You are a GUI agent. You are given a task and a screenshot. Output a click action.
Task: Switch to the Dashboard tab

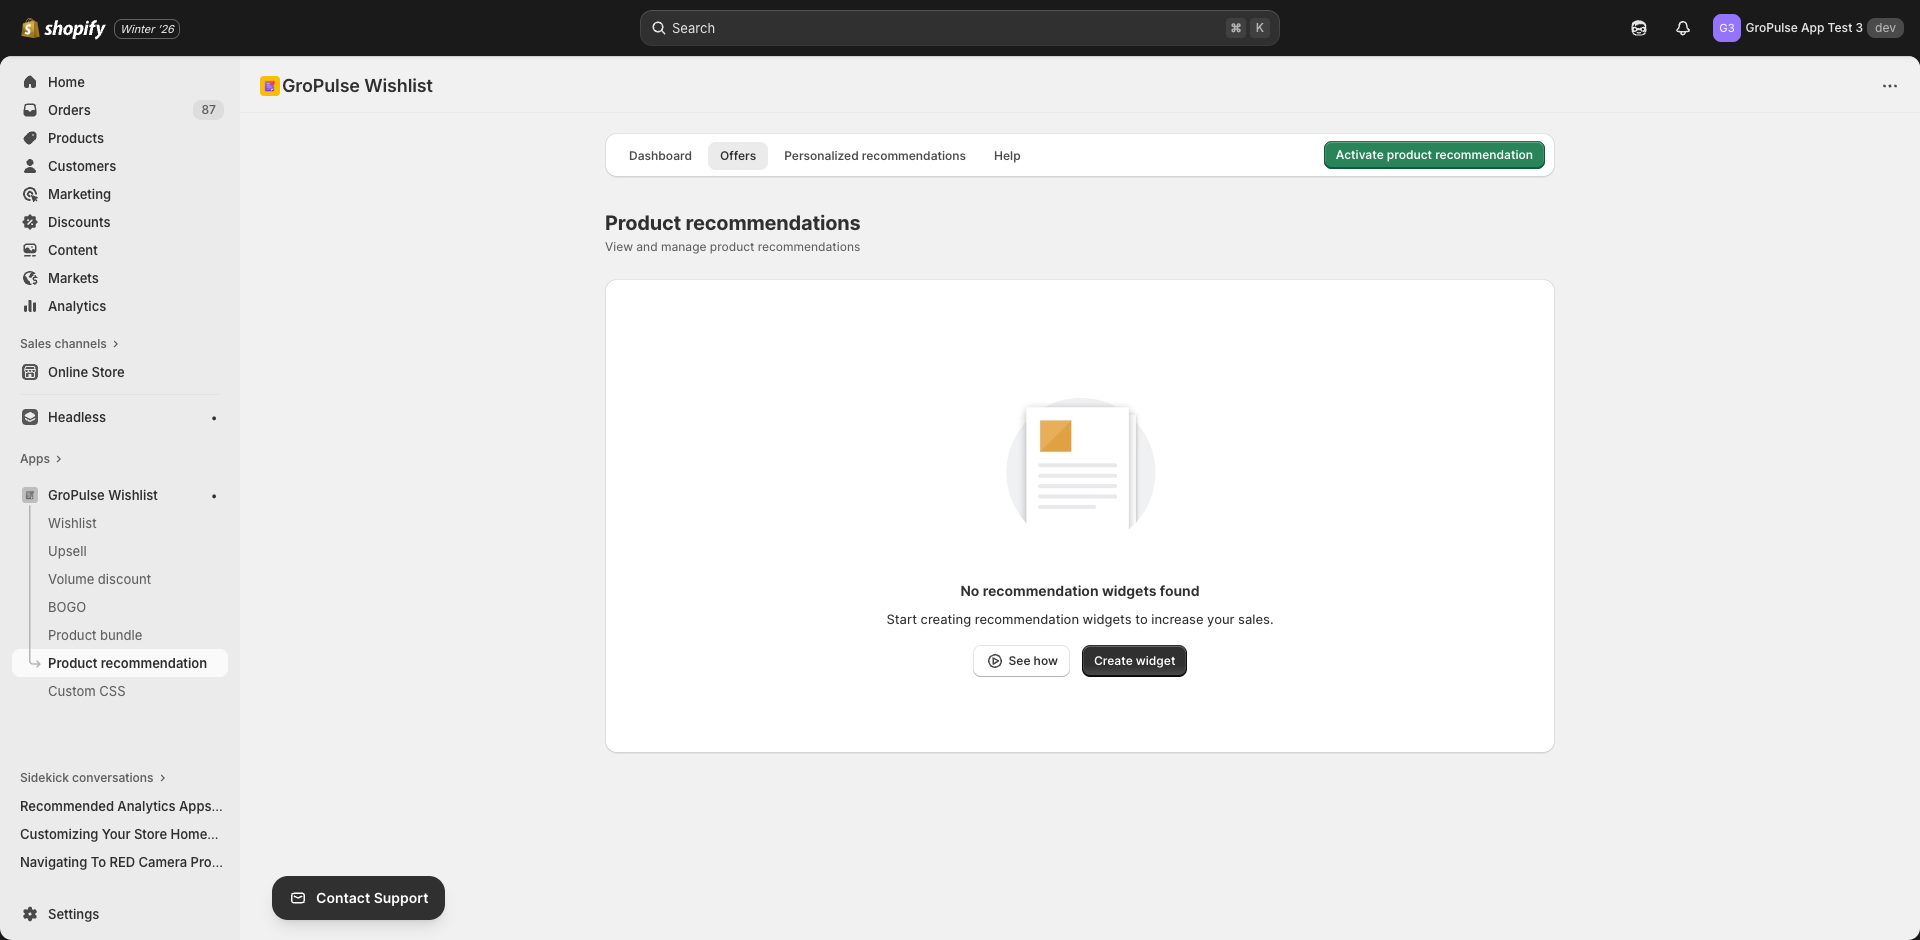[x=660, y=155]
